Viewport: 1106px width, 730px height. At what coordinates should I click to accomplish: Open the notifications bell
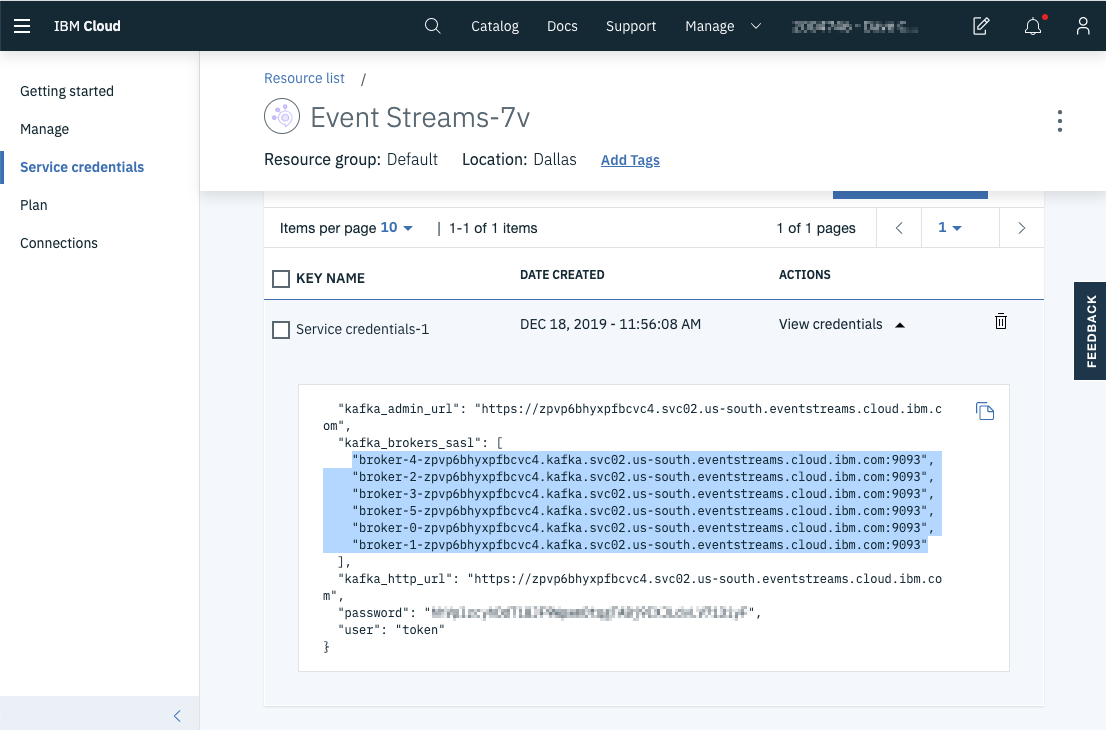point(1033,26)
